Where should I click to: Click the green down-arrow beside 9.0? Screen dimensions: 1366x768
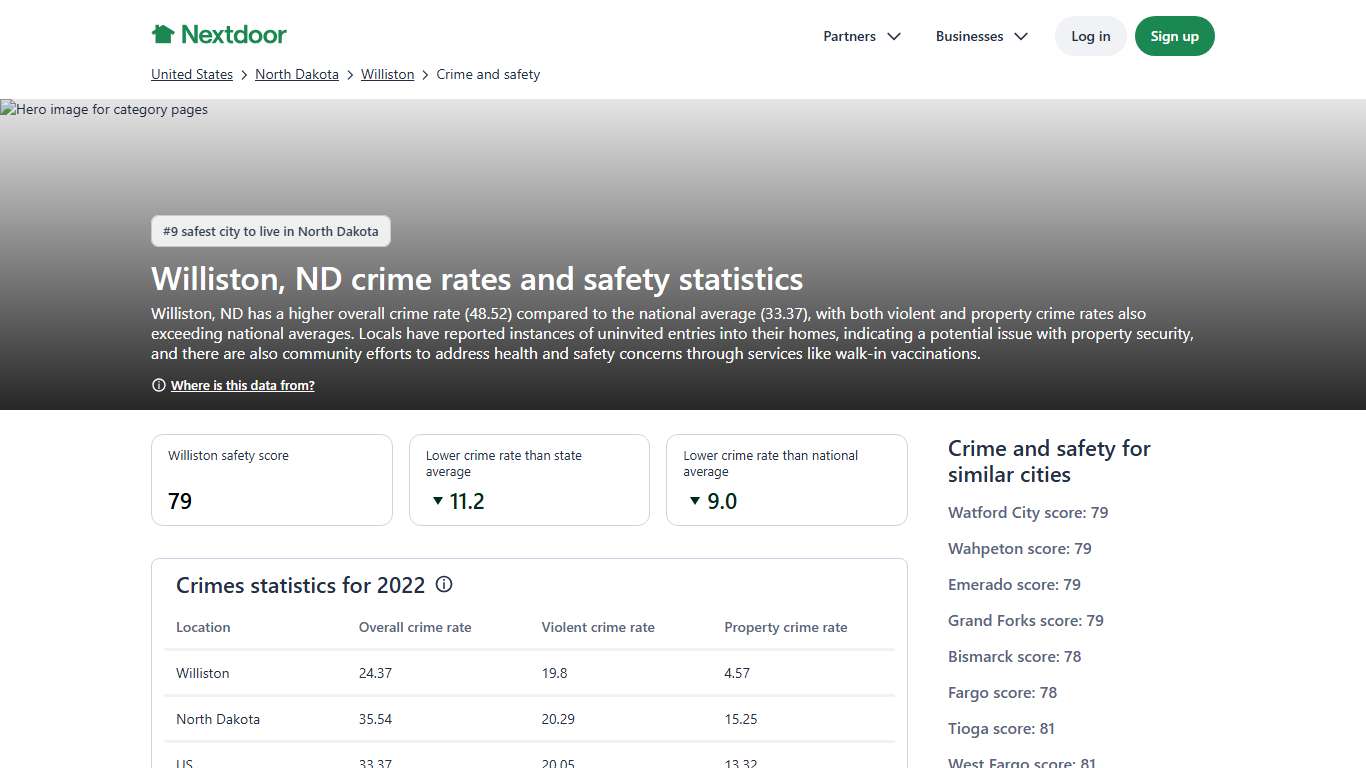(x=695, y=501)
